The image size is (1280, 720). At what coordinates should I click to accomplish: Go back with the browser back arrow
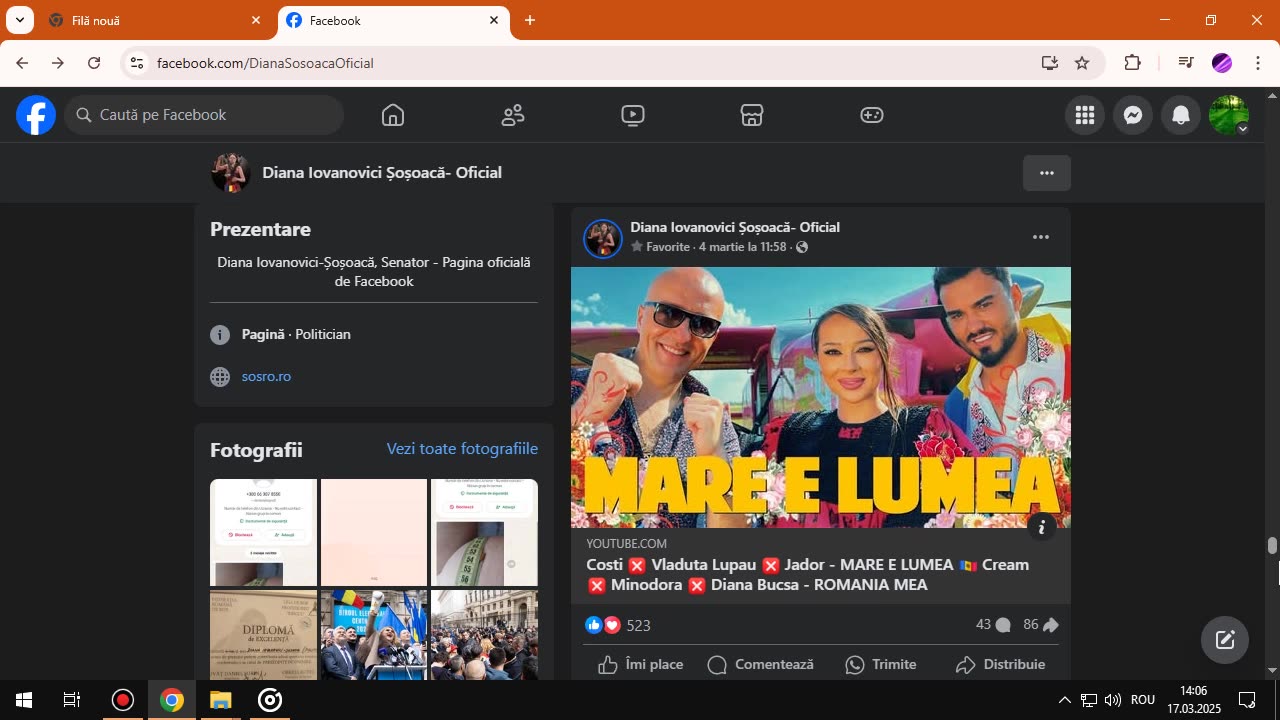point(22,63)
